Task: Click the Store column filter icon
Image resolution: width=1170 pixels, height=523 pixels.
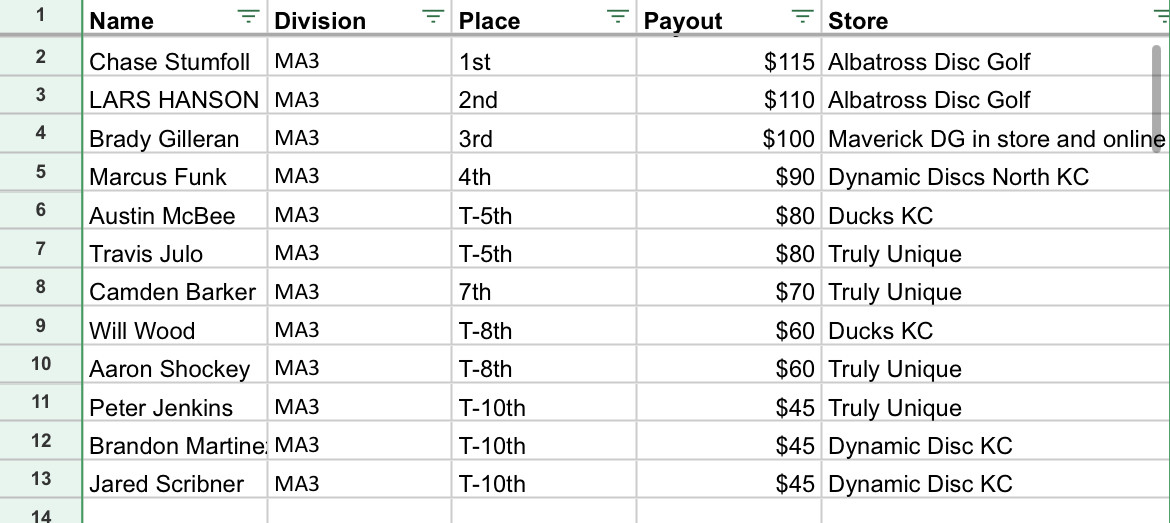Action: 1160,16
